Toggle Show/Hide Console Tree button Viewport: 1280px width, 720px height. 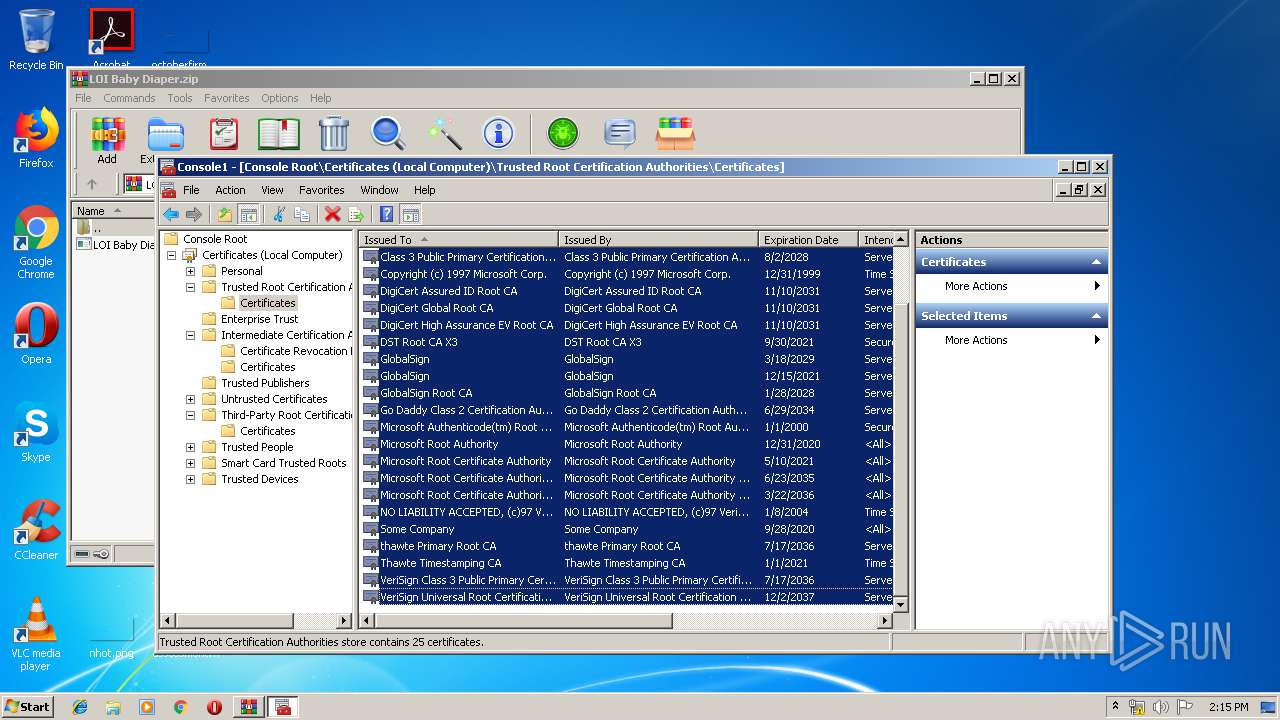(x=249, y=214)
